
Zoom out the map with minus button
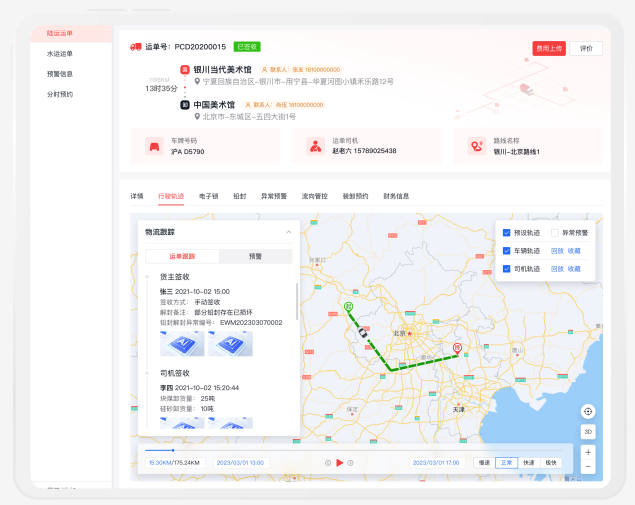[588, 467]
